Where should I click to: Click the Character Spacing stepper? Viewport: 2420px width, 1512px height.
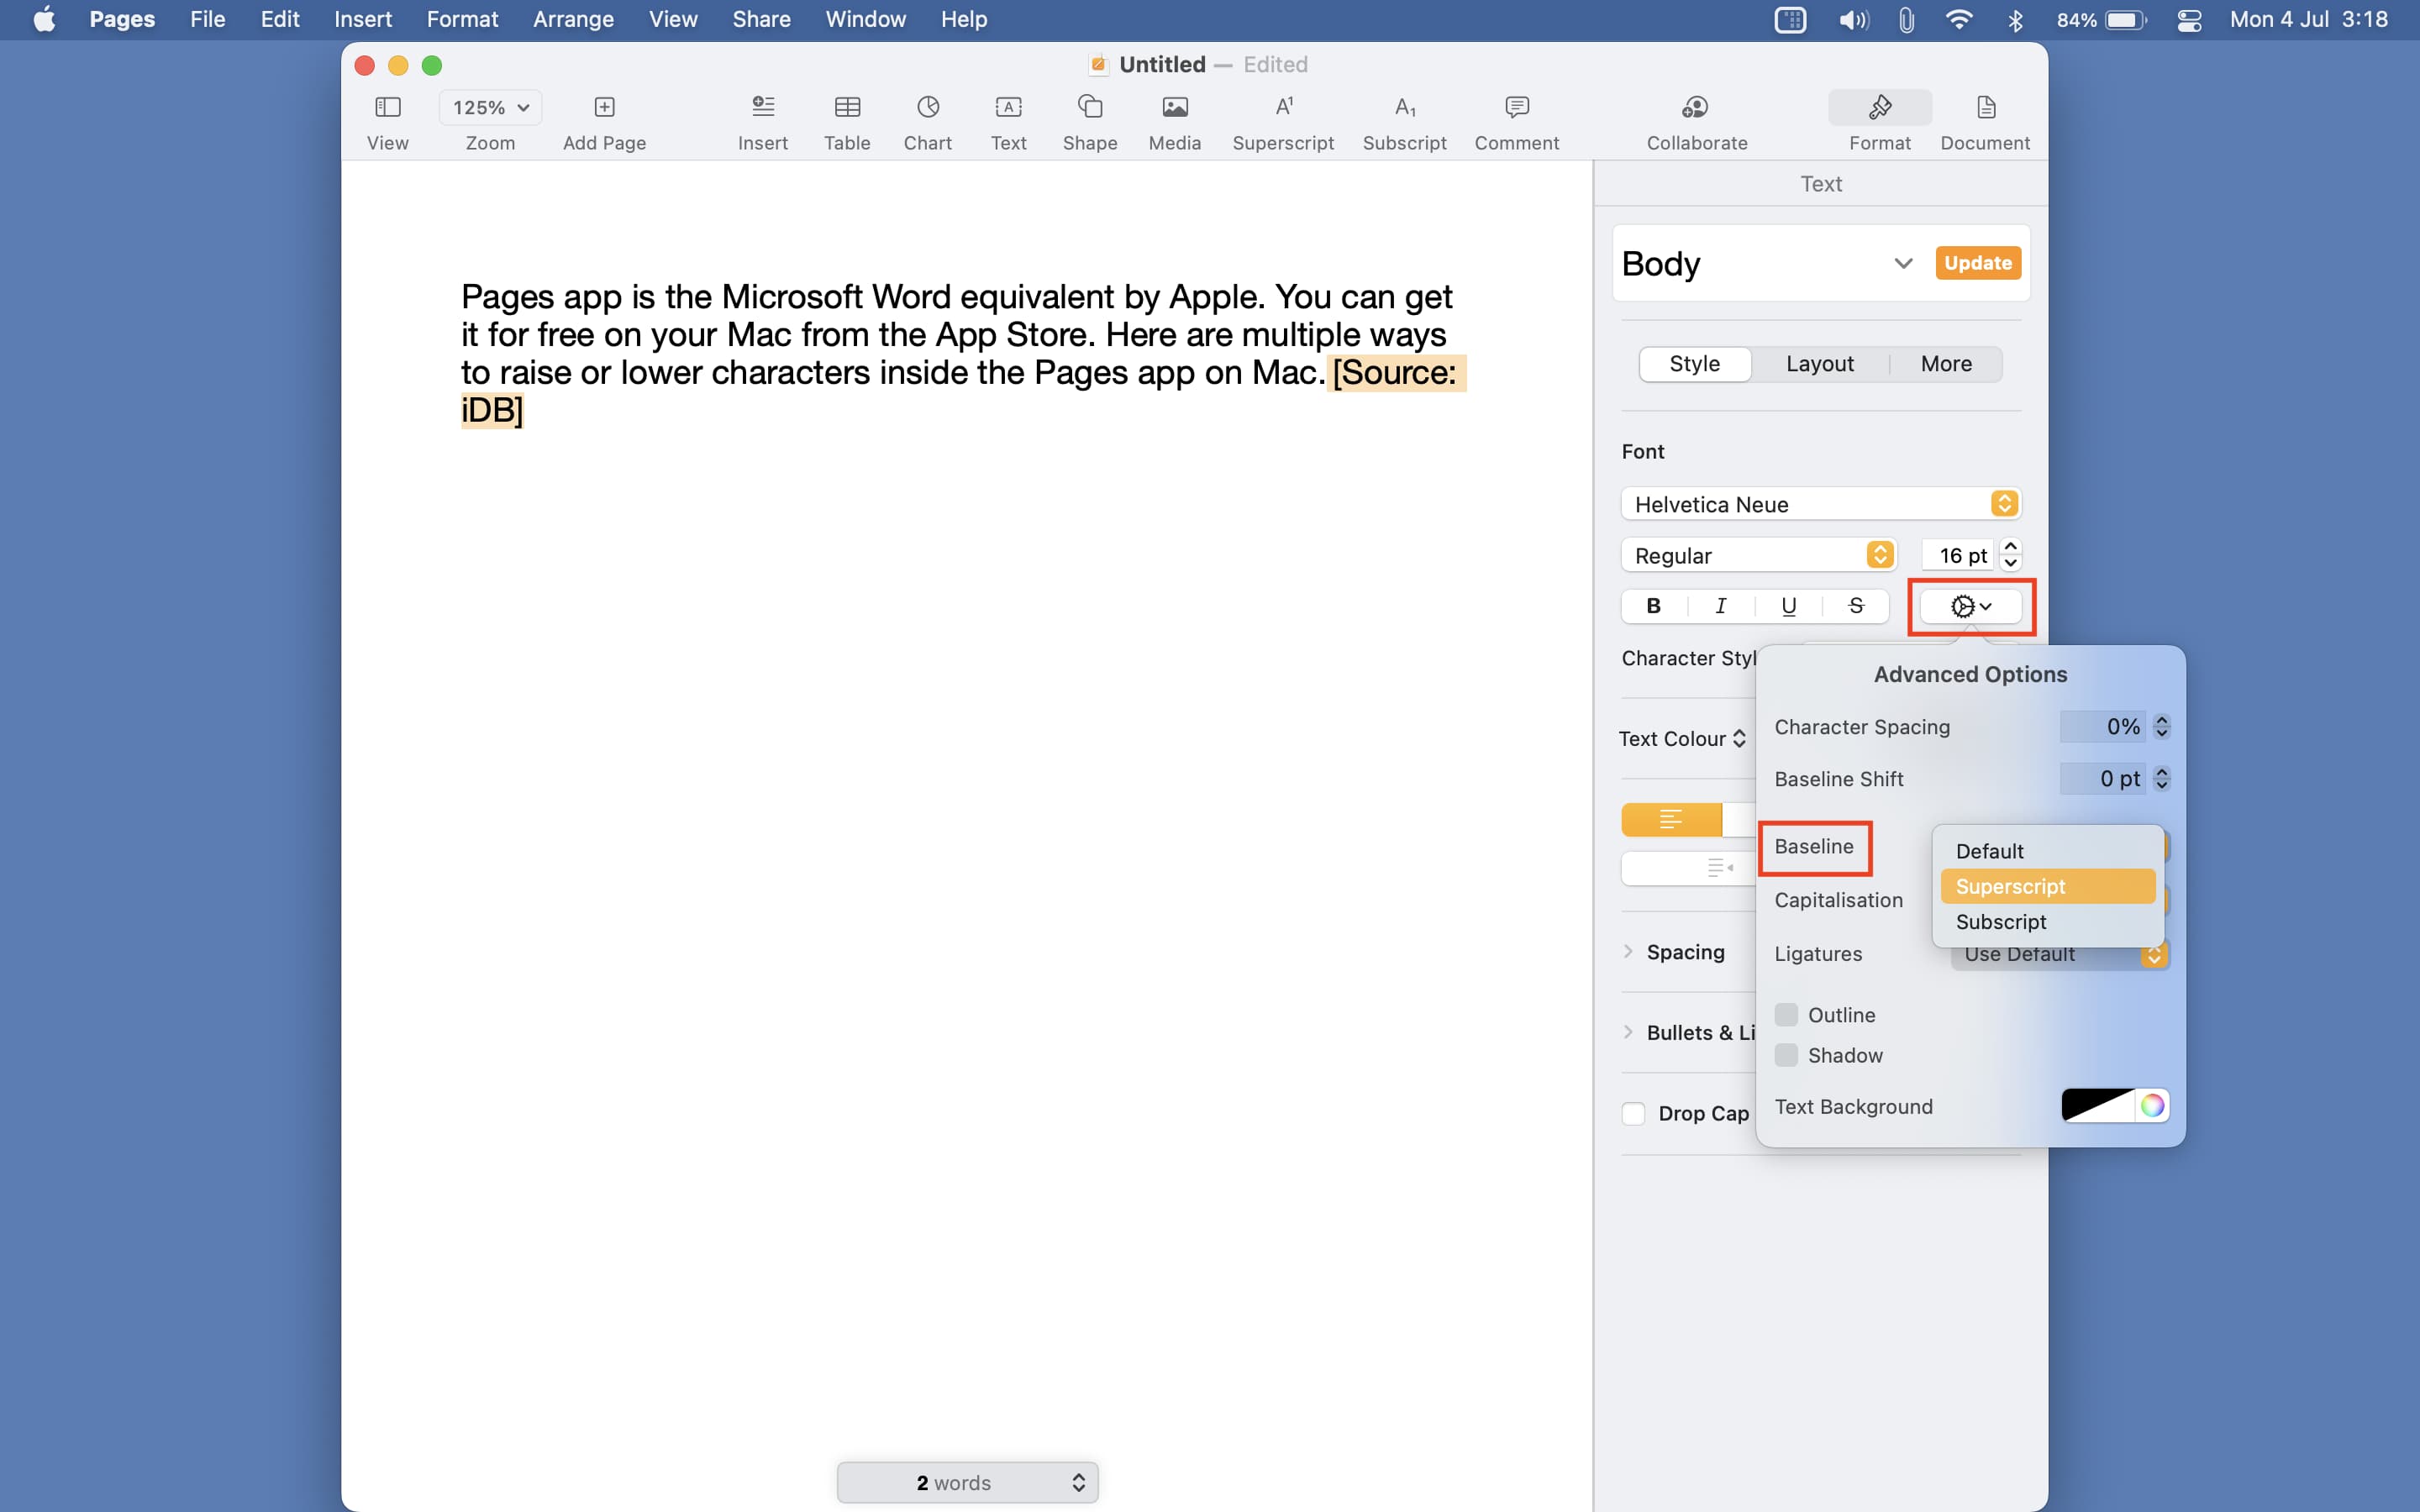tap(2162, 727)
